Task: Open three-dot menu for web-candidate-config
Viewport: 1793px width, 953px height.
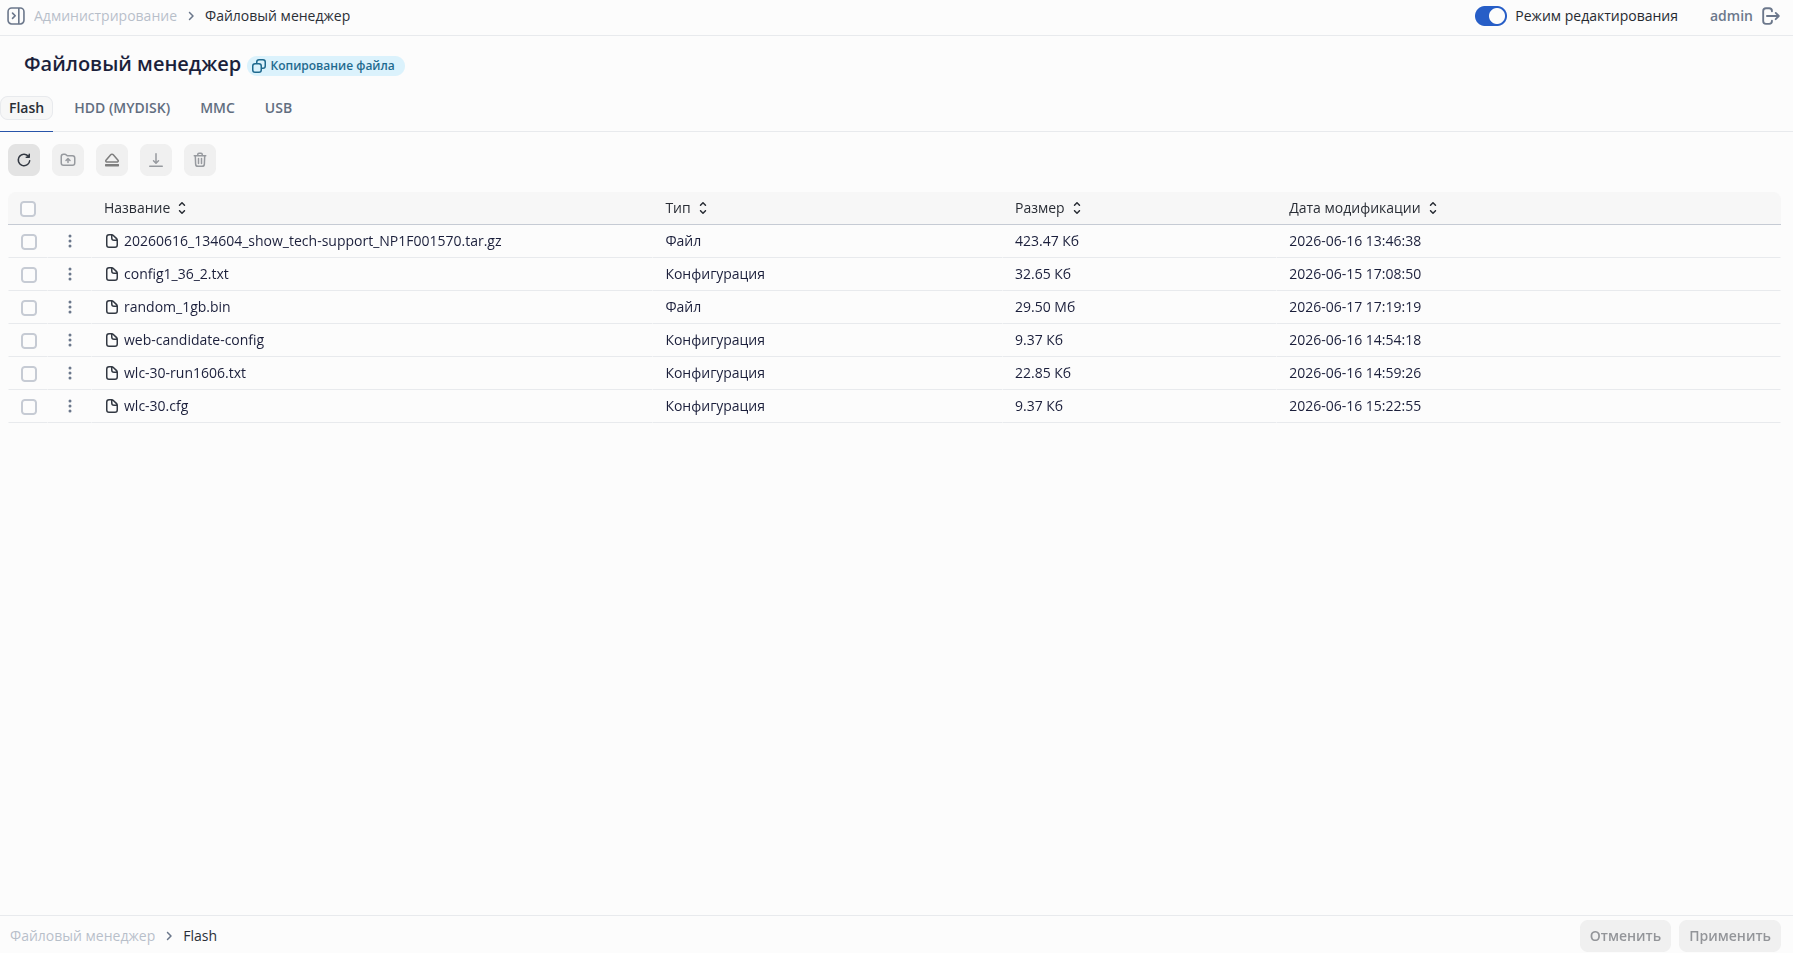Action: point(70,340)
